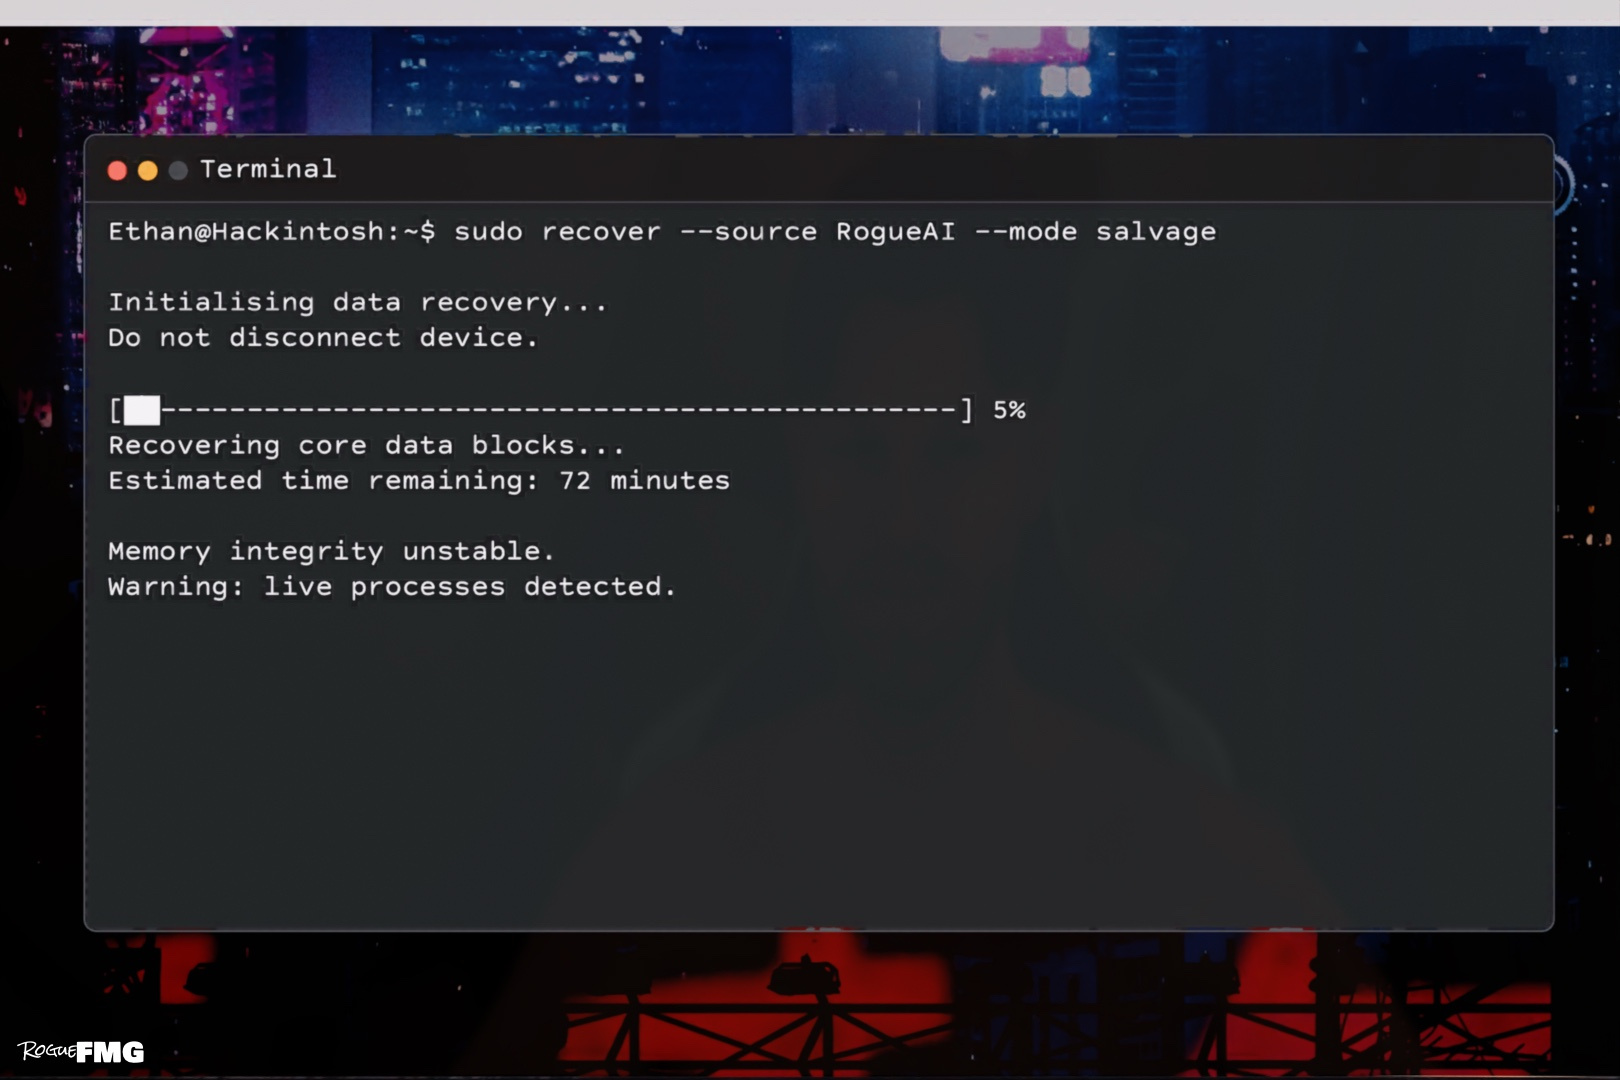
Task: Click the Terminal window title text
Action: 268,169
